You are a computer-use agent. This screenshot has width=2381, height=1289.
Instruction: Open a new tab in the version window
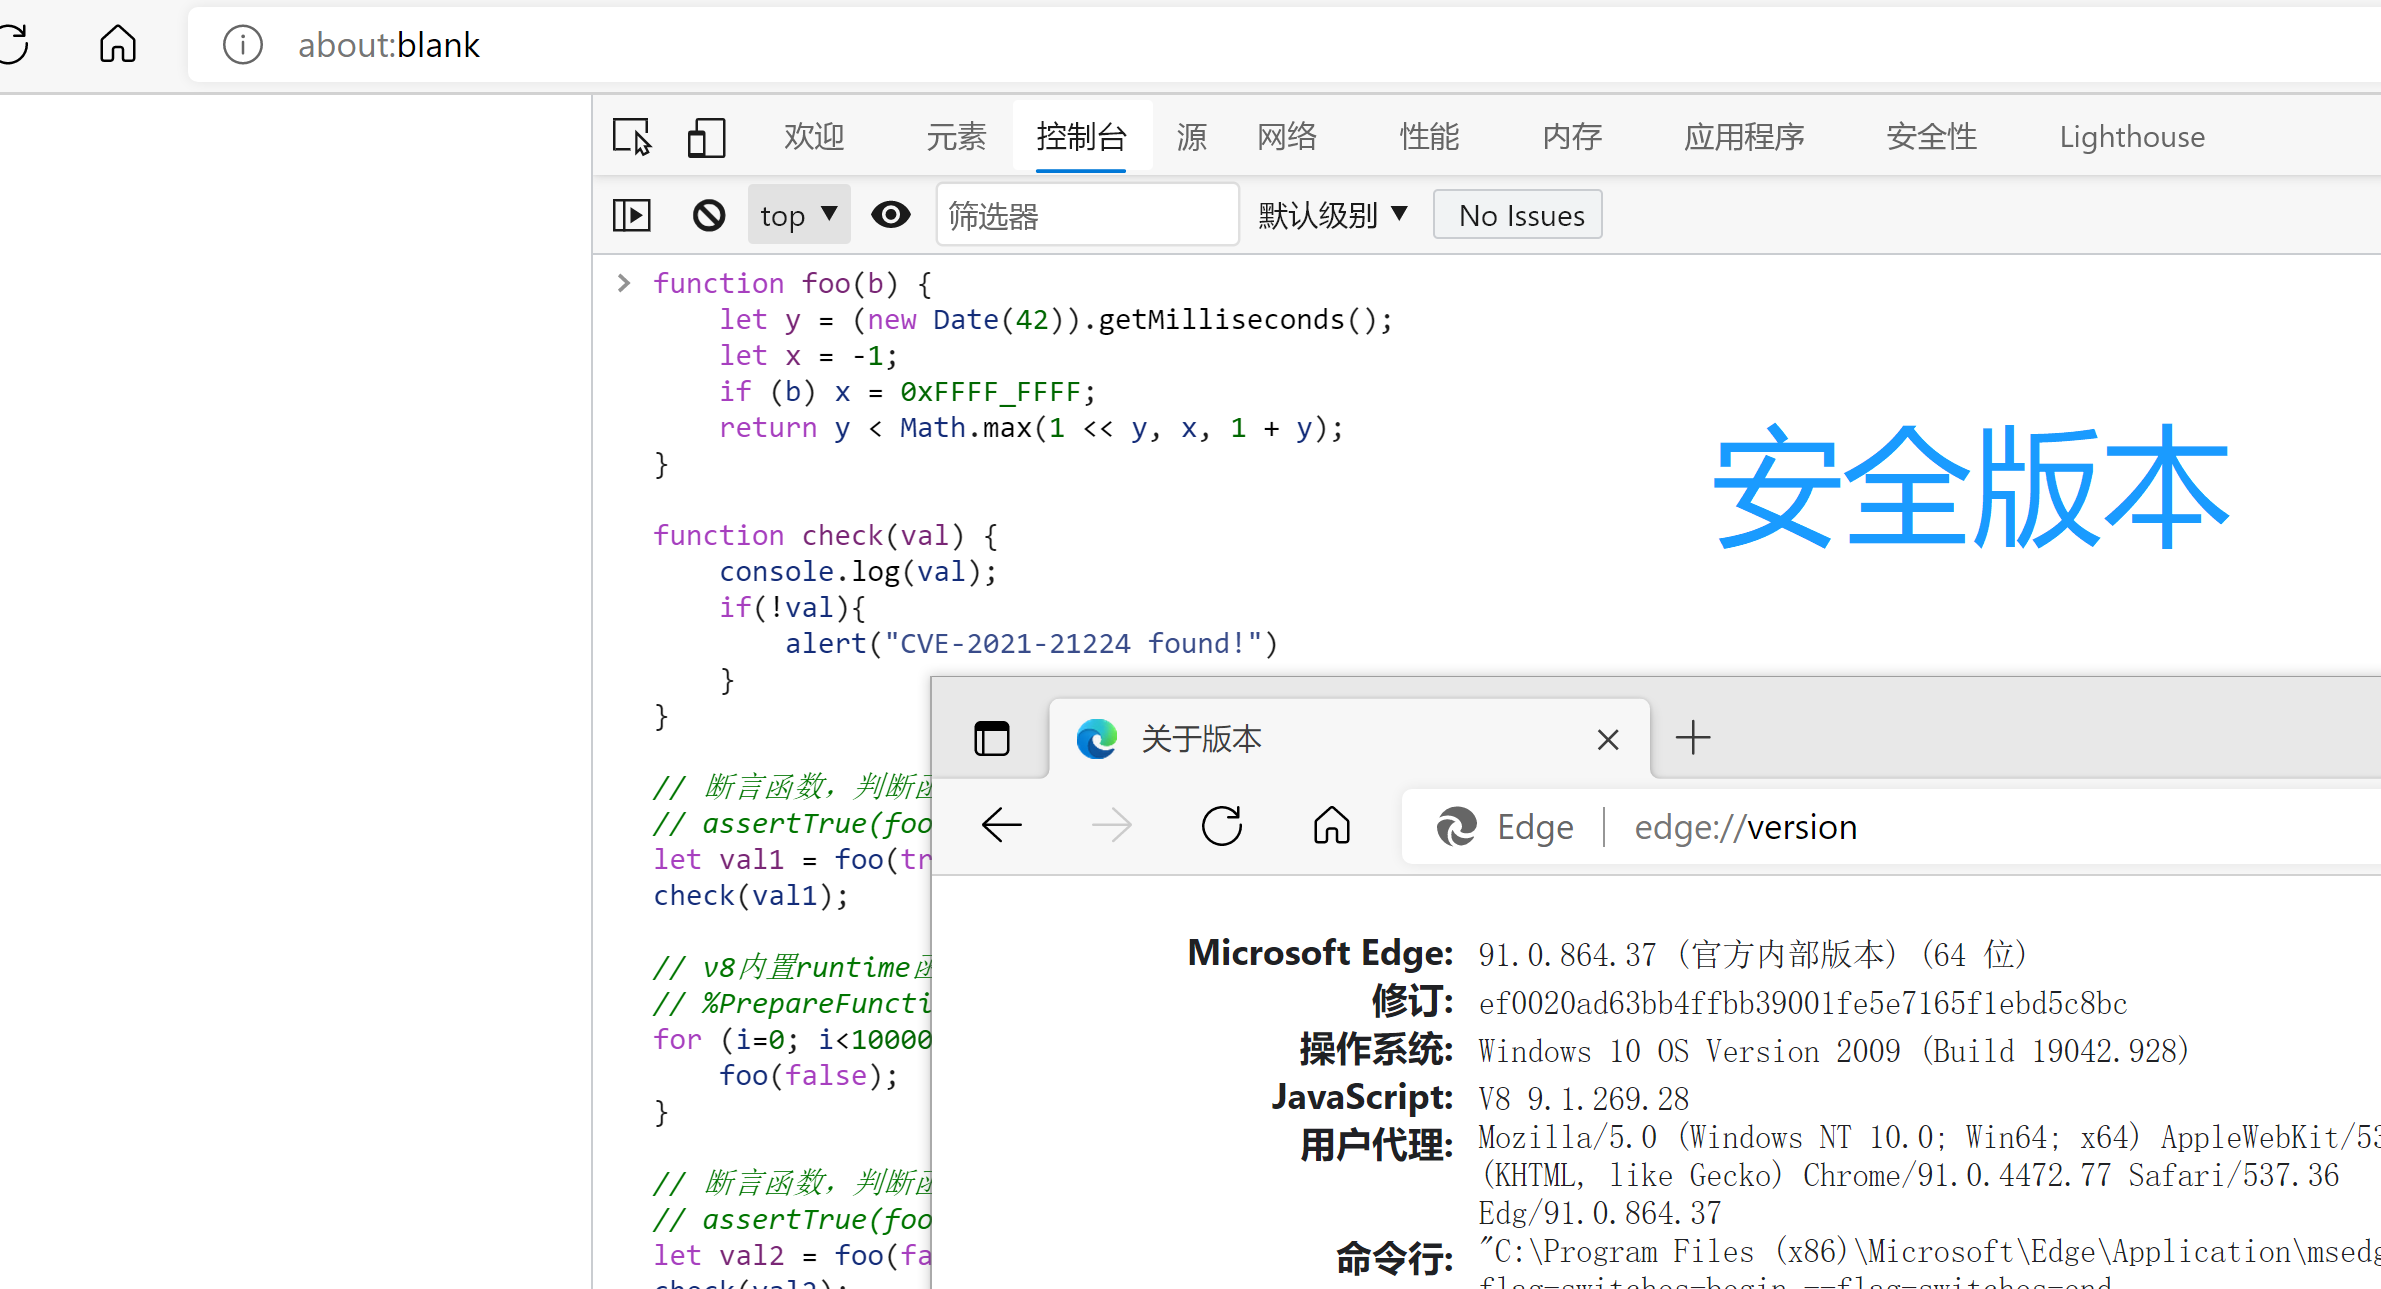pyautogui.click(x=1693, y=738)
